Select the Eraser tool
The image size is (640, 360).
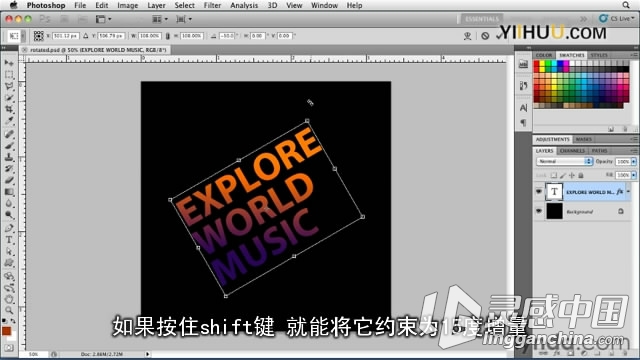[x=9, y=180]
